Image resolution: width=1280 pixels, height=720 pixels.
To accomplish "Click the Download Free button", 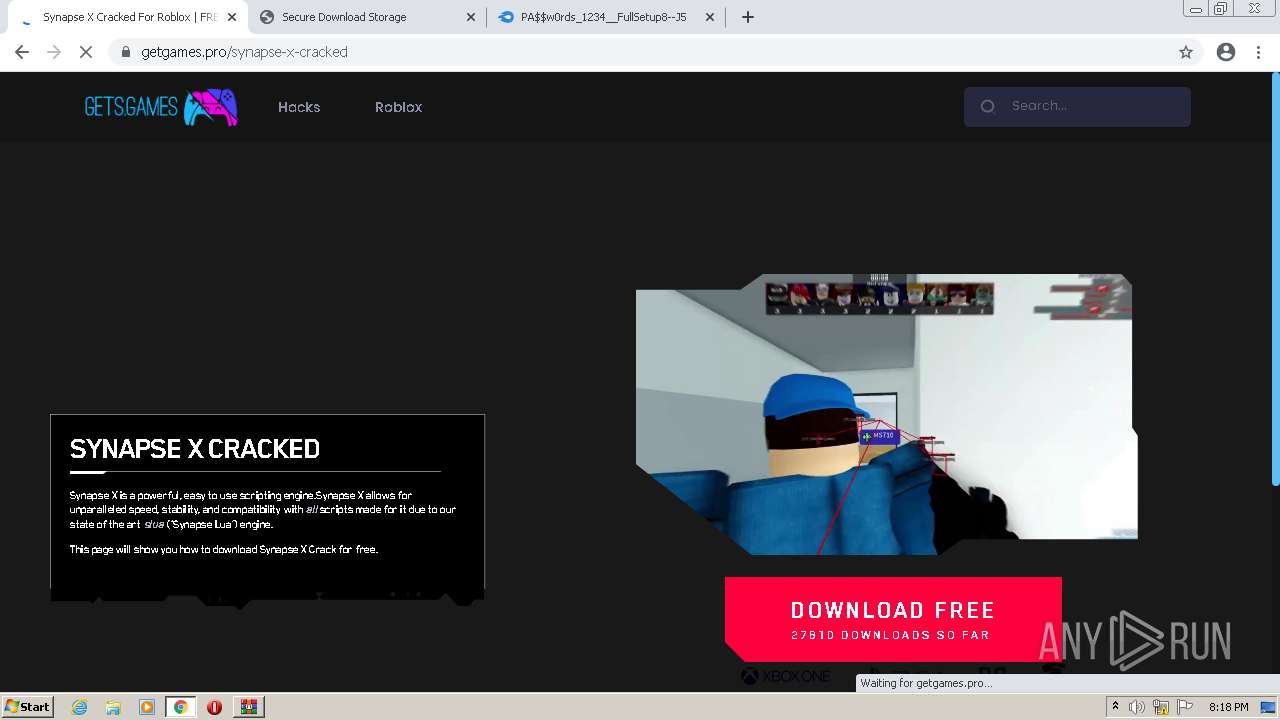I will pyautogui.click(x=893, y=619).
